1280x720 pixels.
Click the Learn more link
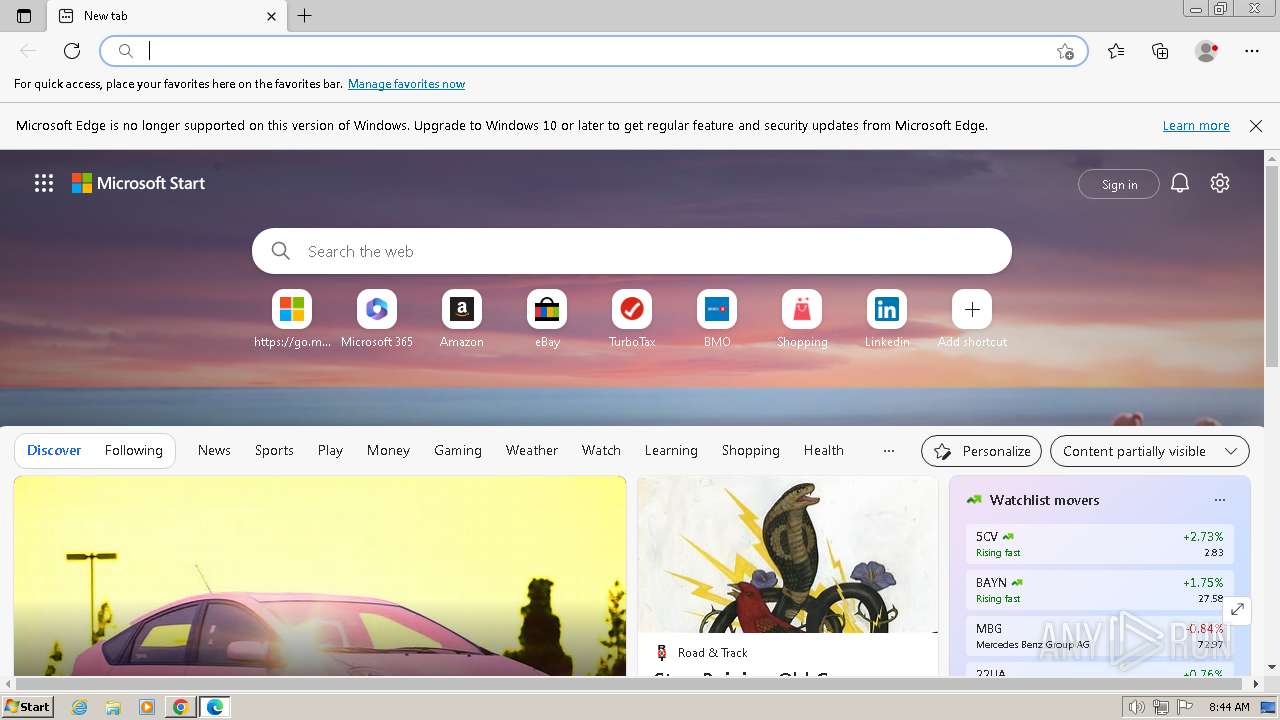pos(1196,126)
